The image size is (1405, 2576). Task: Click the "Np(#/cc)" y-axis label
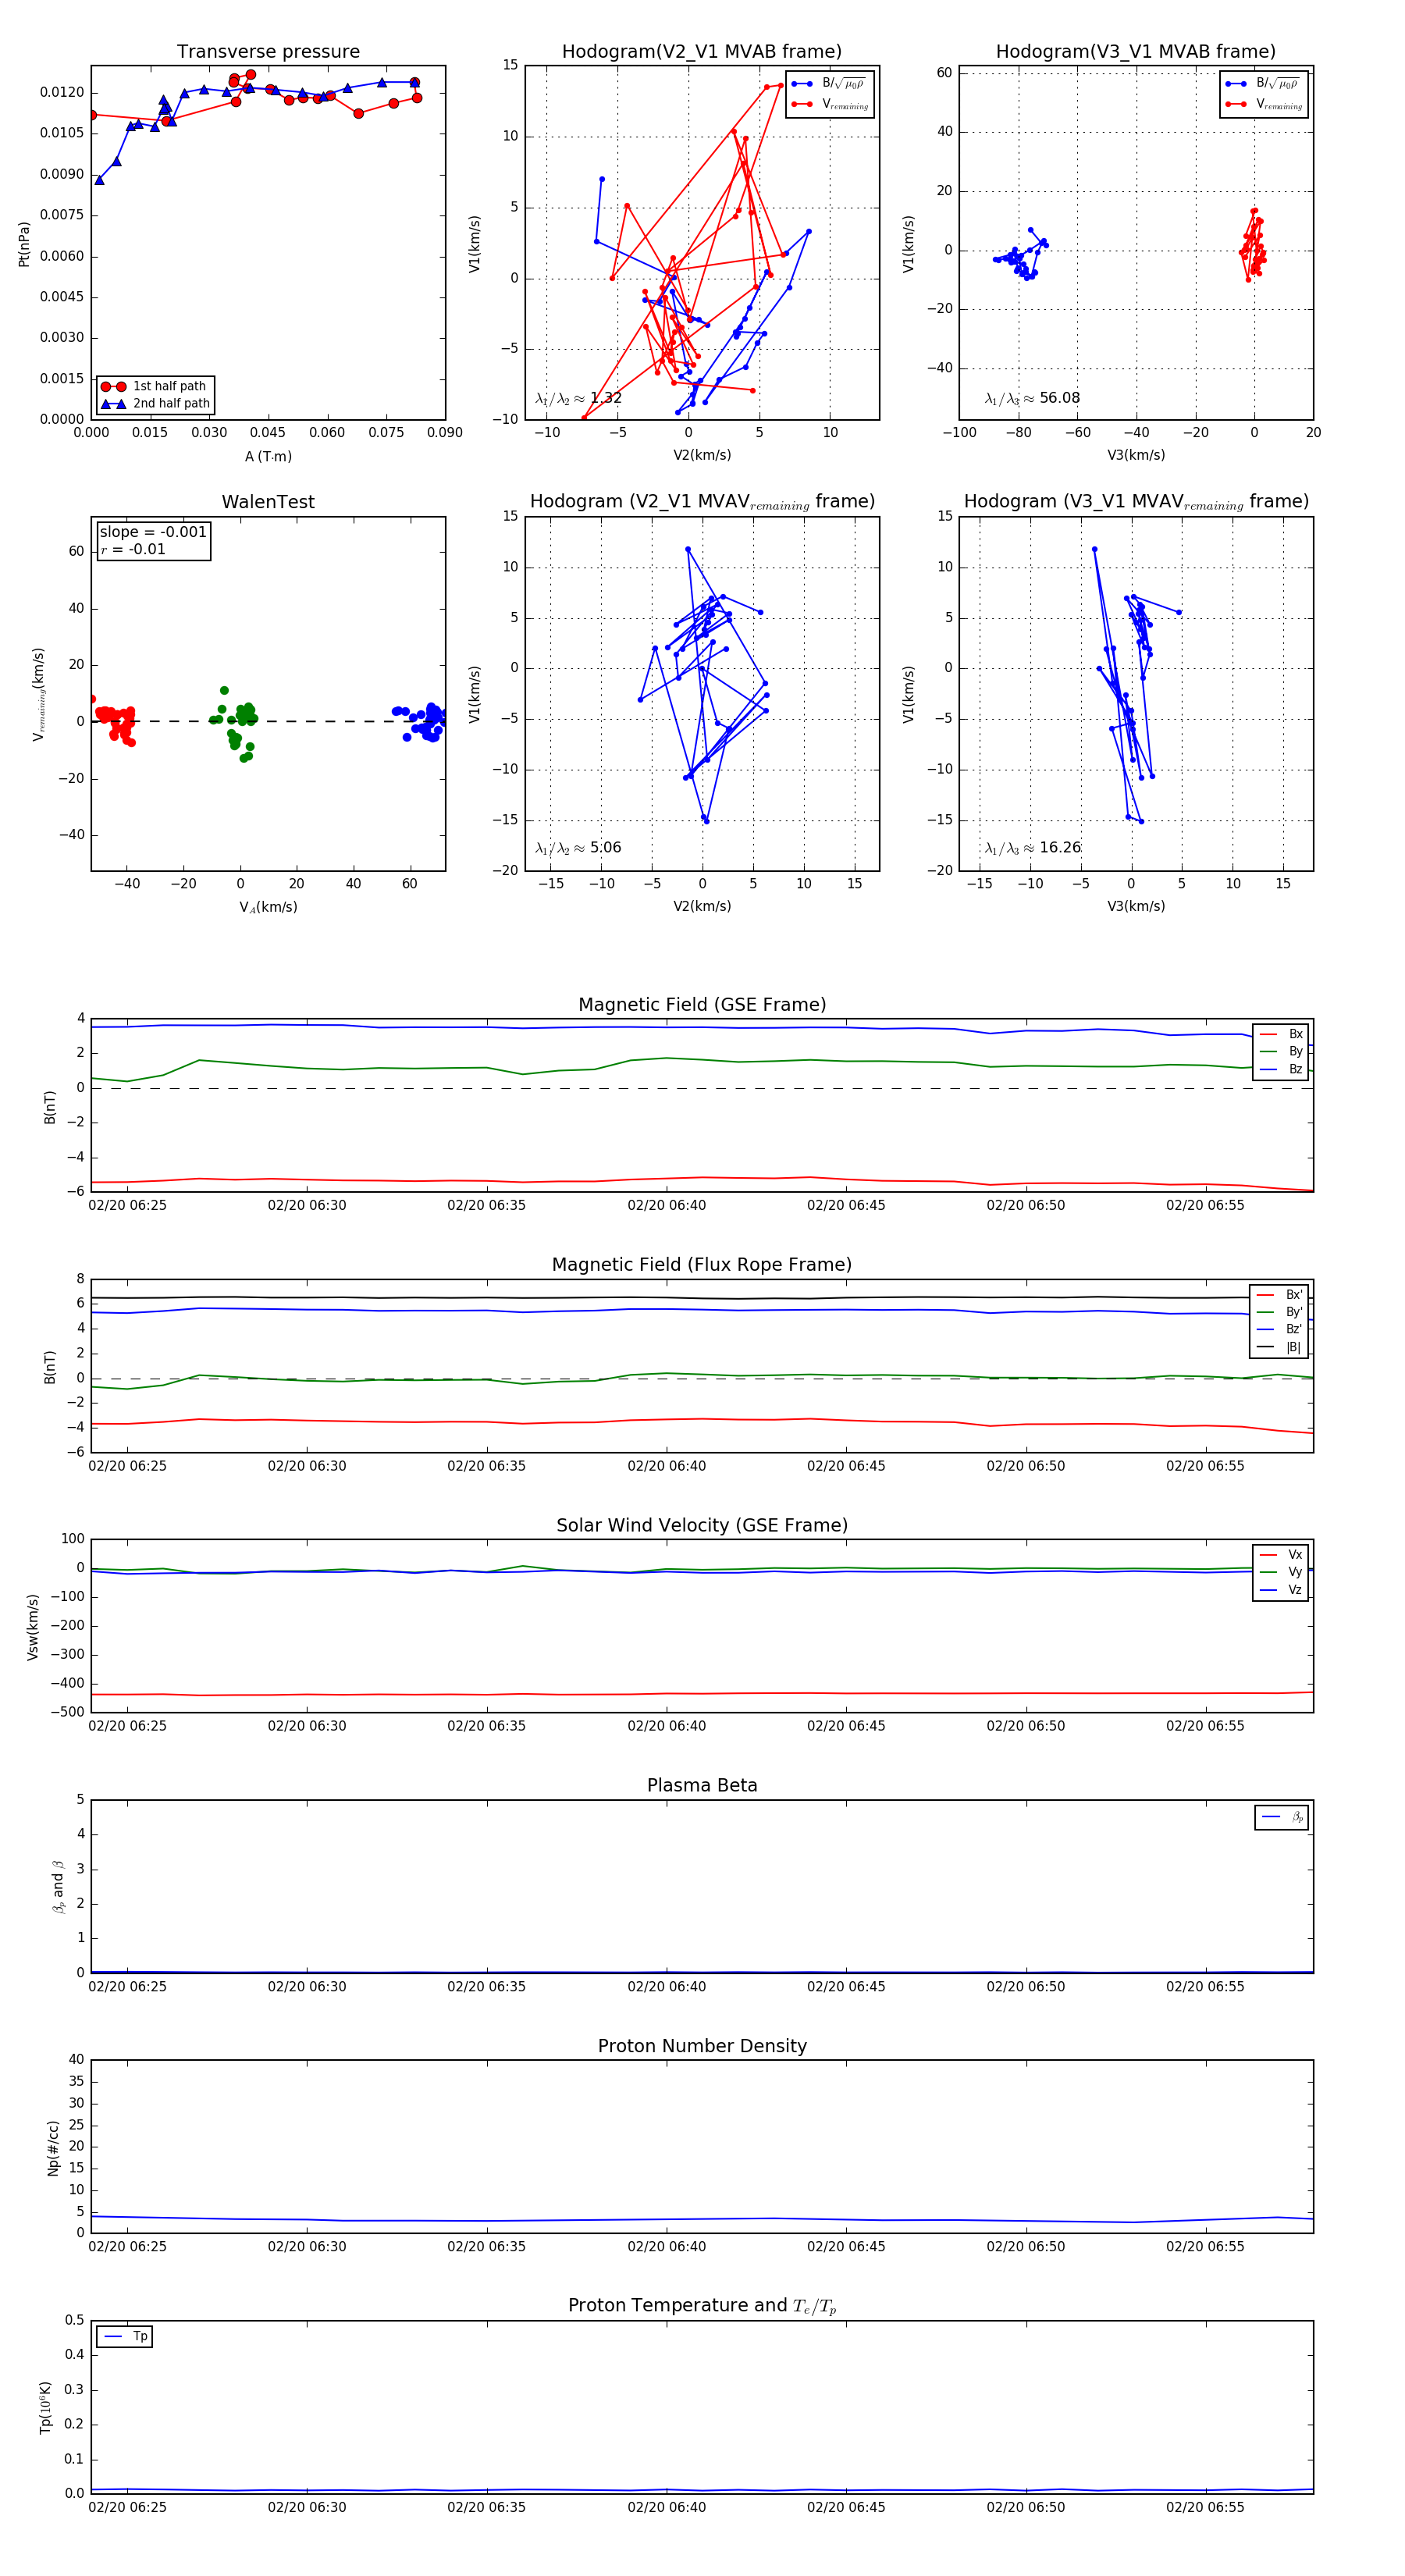tap(53, 2148)
